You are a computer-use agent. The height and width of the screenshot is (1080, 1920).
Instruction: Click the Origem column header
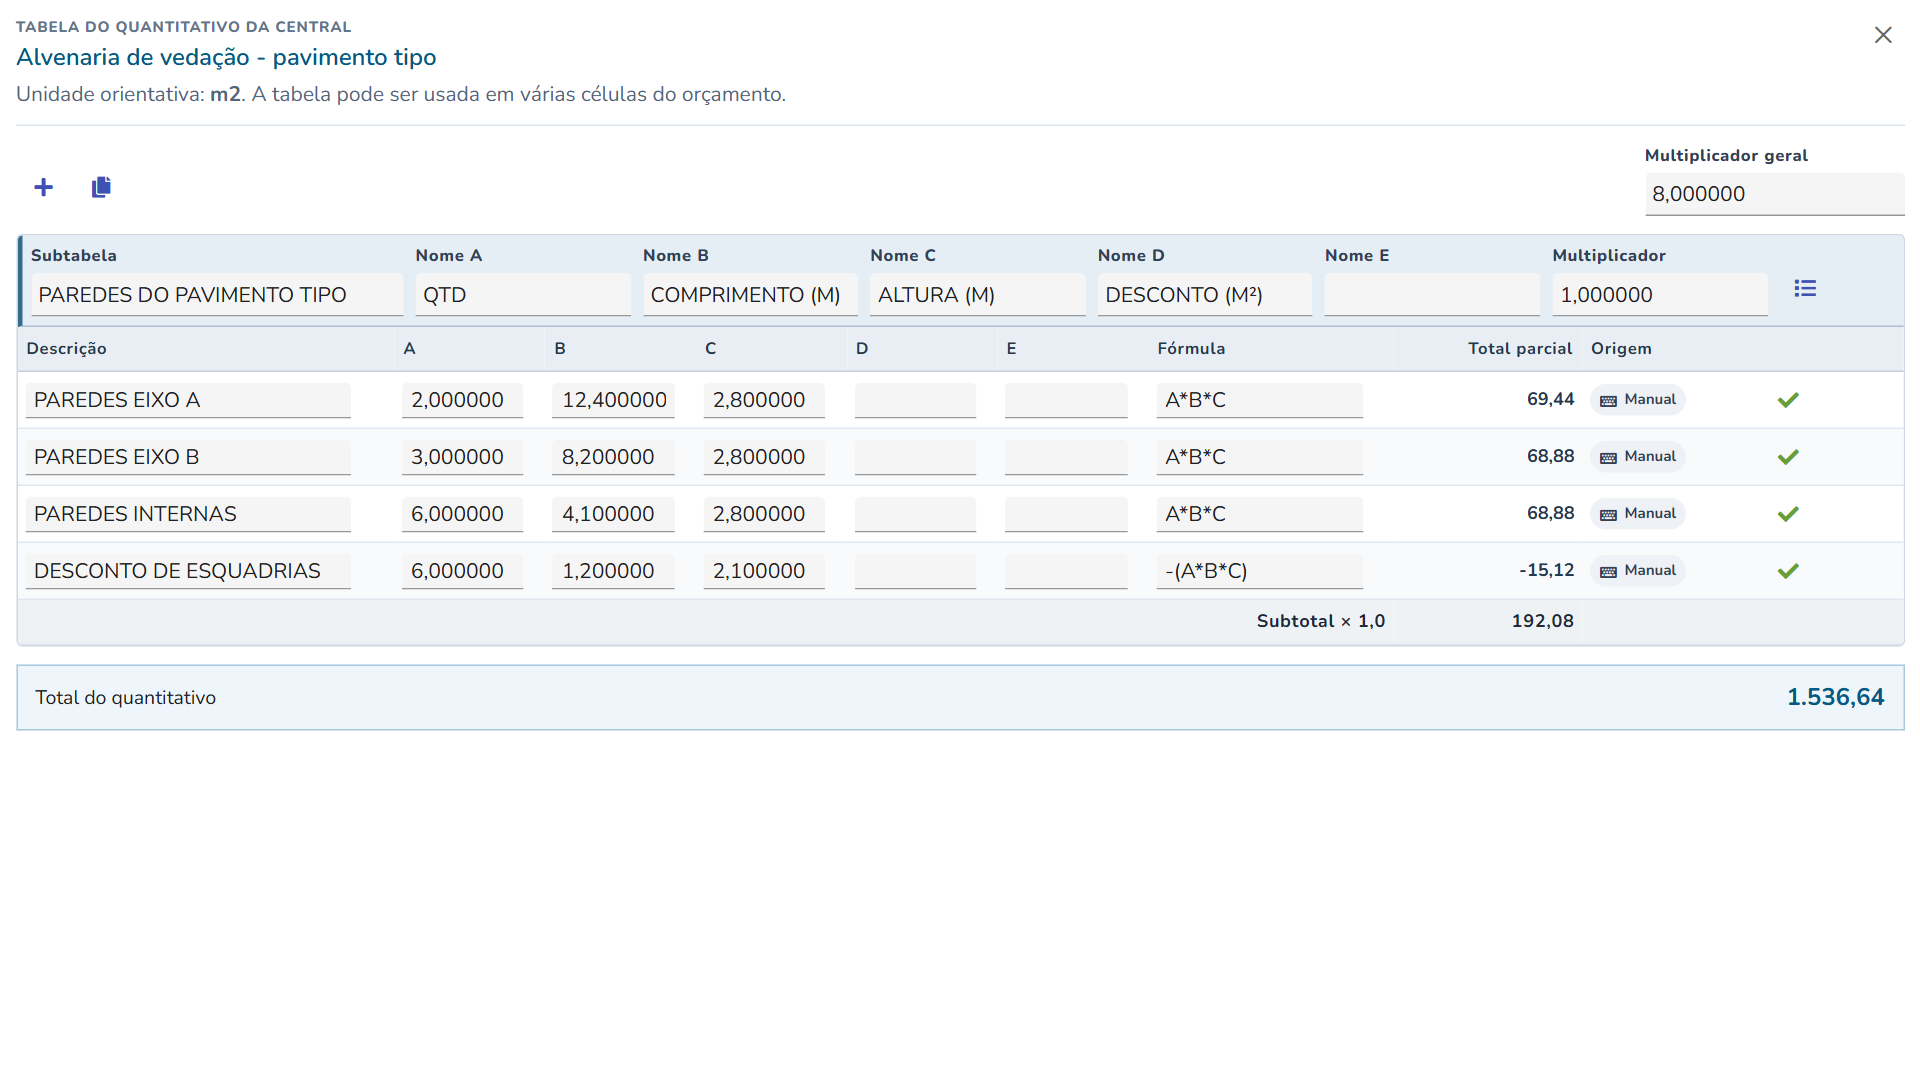pyautogui.click(x=1621, y=348)
